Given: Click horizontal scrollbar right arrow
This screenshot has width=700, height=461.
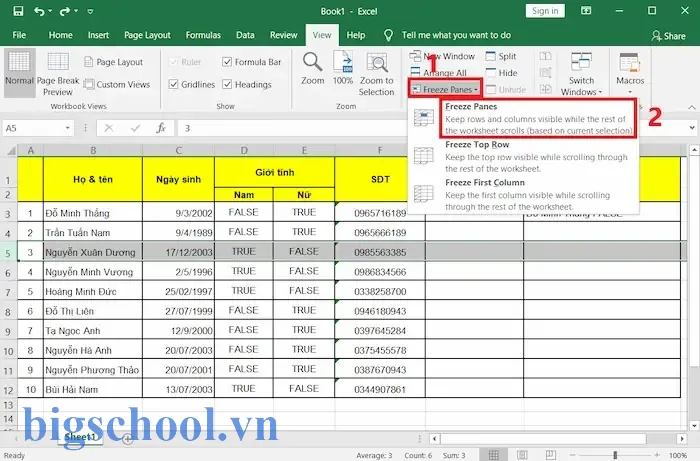Looking at the screenshot, I should [x=682, y=439].
